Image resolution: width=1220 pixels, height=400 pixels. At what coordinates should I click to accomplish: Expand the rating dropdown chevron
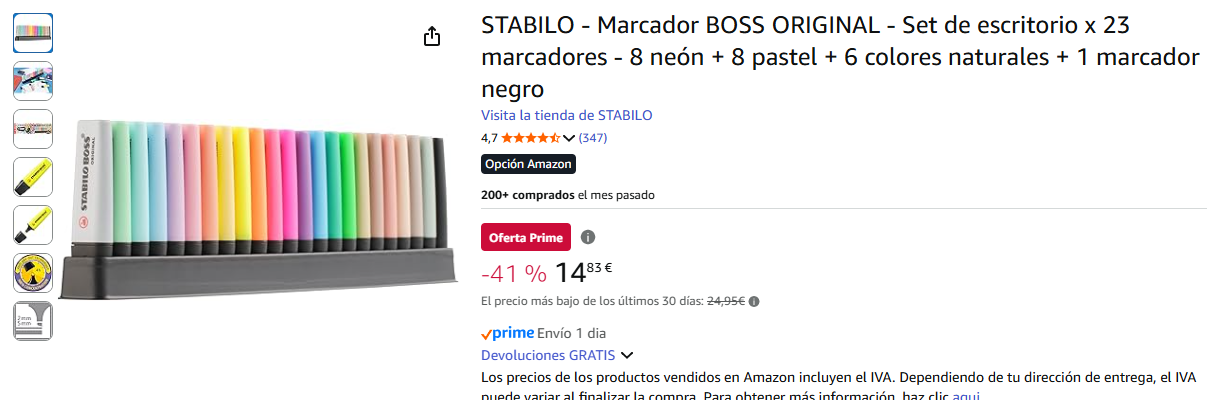click(x=569, y=138)
